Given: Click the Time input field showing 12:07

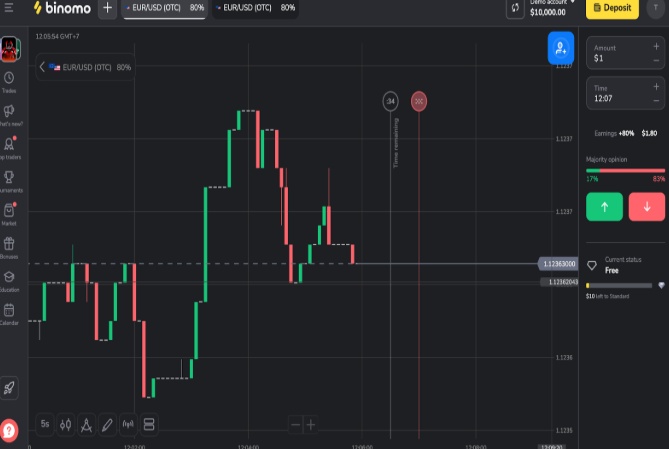Looking at the screenshot, I should click(x=615, y=99).
